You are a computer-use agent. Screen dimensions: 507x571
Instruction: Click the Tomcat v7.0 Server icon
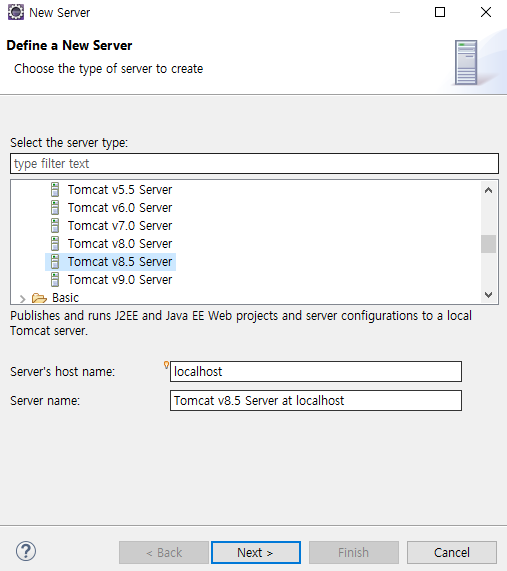(x=55, y=225)
